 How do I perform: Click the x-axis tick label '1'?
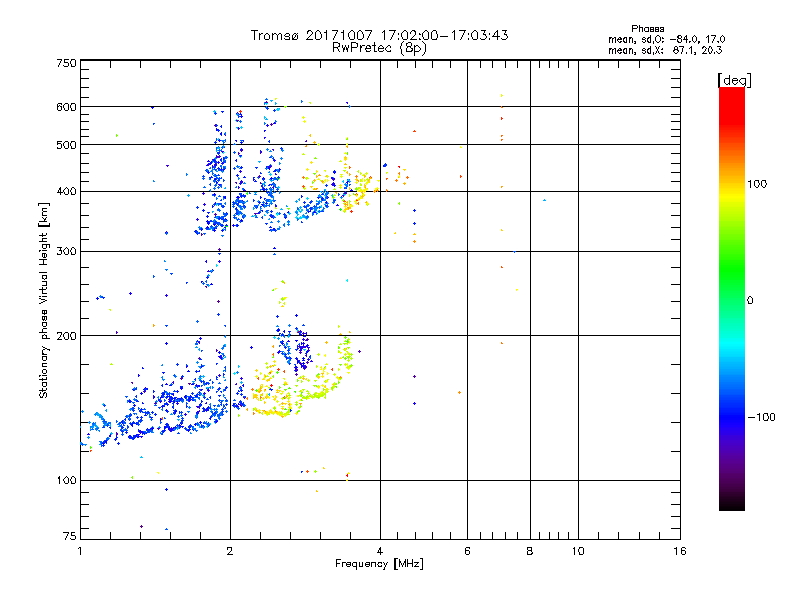point(80,551)
